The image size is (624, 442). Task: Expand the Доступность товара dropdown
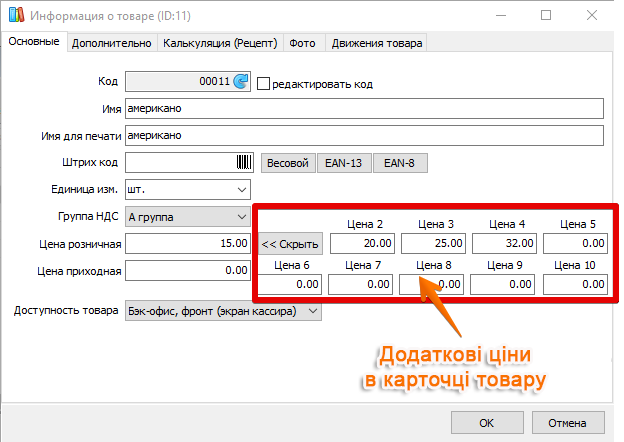tap(313, 311)
